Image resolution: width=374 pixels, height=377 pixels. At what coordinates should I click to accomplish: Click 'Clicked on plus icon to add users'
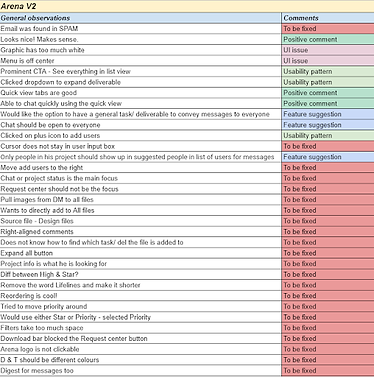(140, 135)
